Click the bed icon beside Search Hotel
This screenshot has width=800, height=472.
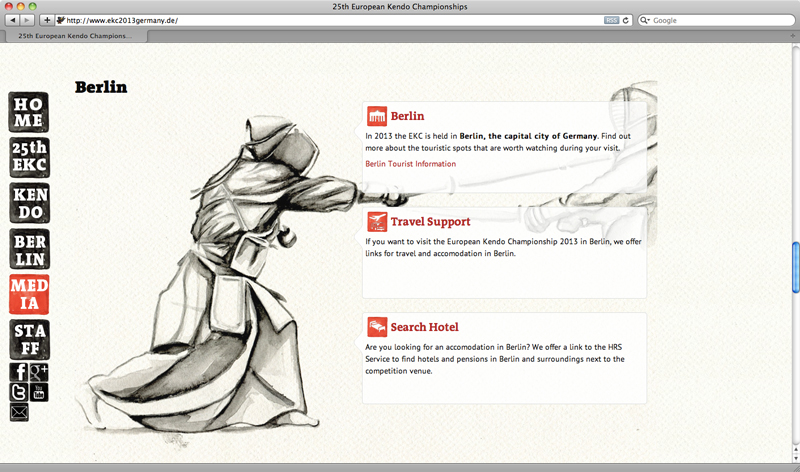pyautogui.click(x=377, y=327)
